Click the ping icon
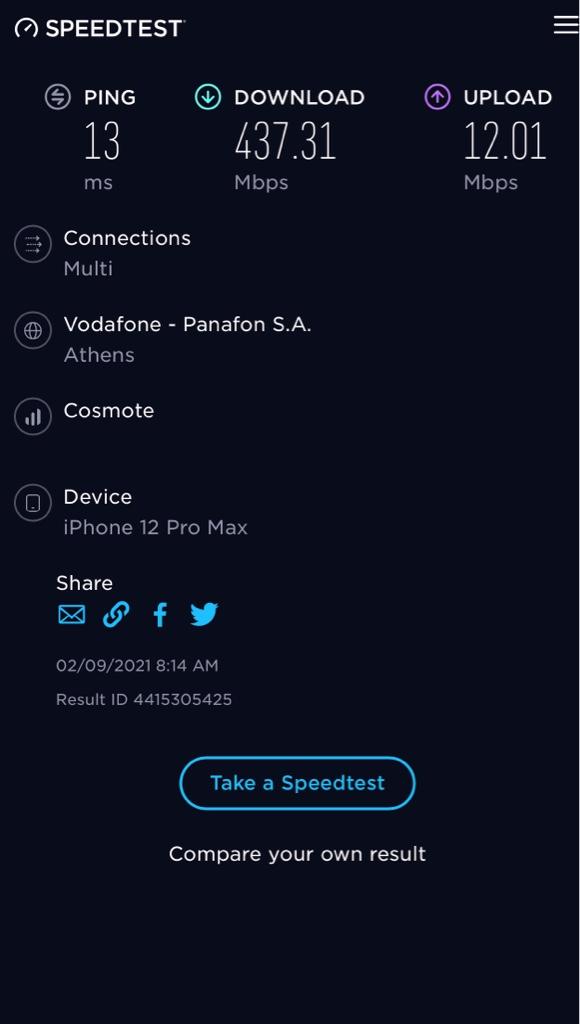580x1024 pixels. click(57, 97)
